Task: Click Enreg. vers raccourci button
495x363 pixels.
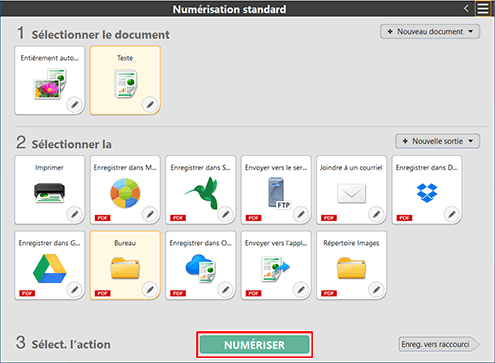Action: 439,344
